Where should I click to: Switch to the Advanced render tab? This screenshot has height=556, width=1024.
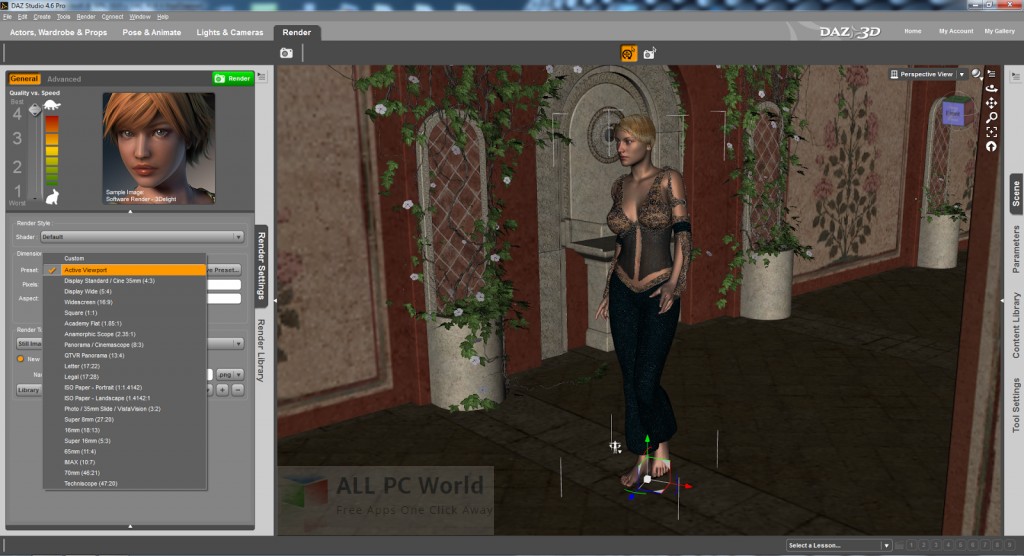64,79
